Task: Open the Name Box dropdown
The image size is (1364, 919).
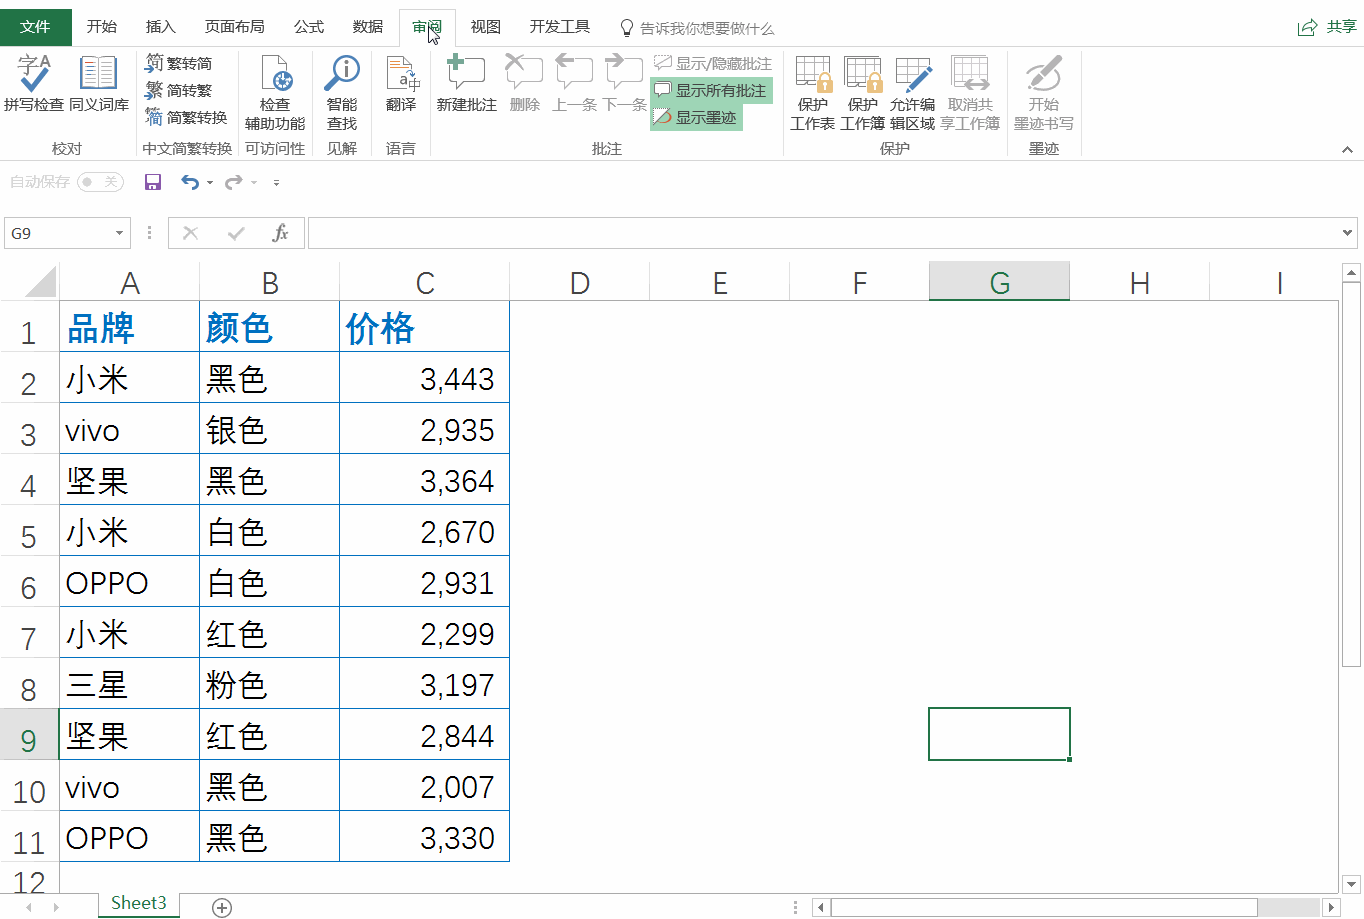Action: coord(119,233)
